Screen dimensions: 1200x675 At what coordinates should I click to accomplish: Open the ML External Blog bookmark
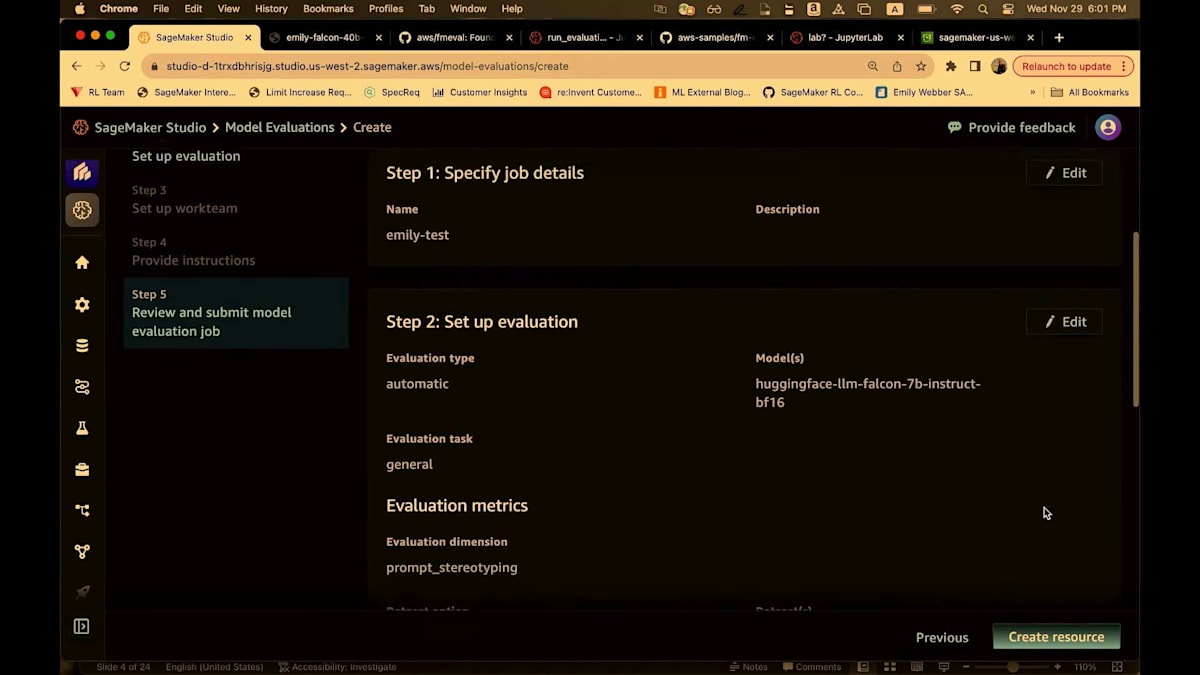pos(701,92)
